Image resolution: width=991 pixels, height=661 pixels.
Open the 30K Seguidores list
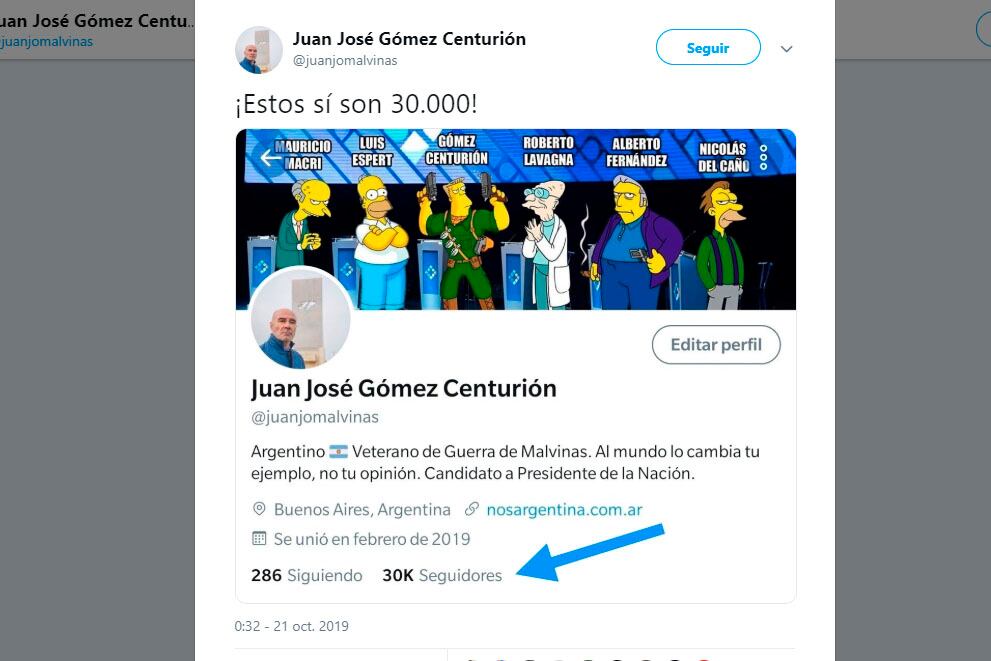(442, 575)
